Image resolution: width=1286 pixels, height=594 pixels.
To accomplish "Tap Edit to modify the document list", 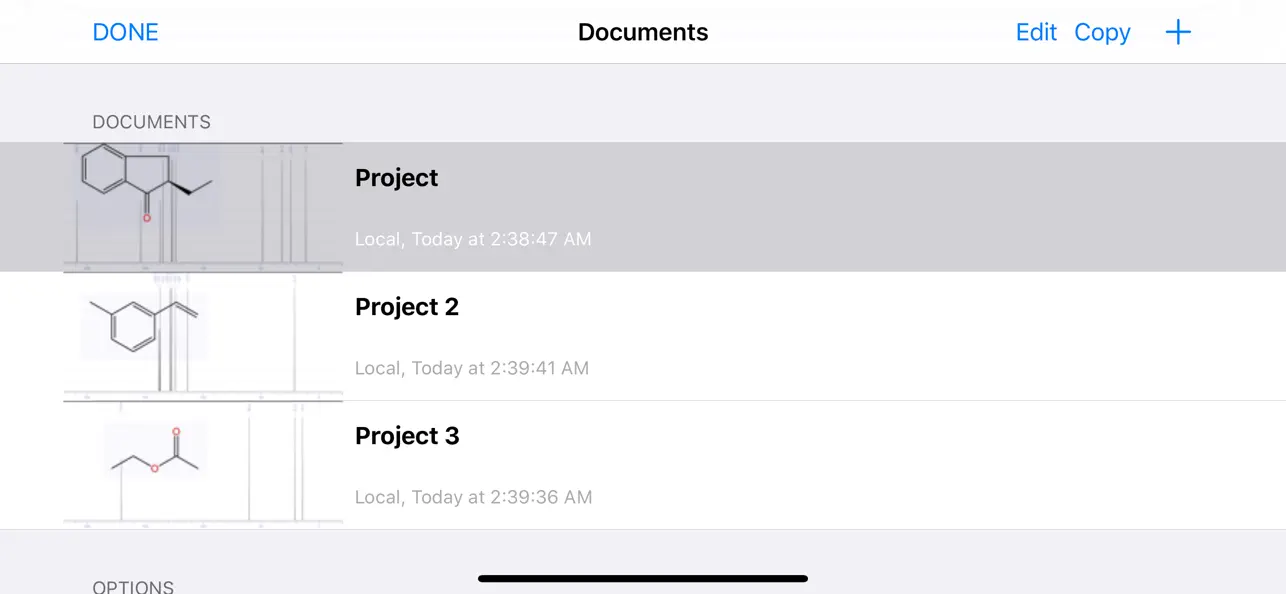I will coord(1036,32).
